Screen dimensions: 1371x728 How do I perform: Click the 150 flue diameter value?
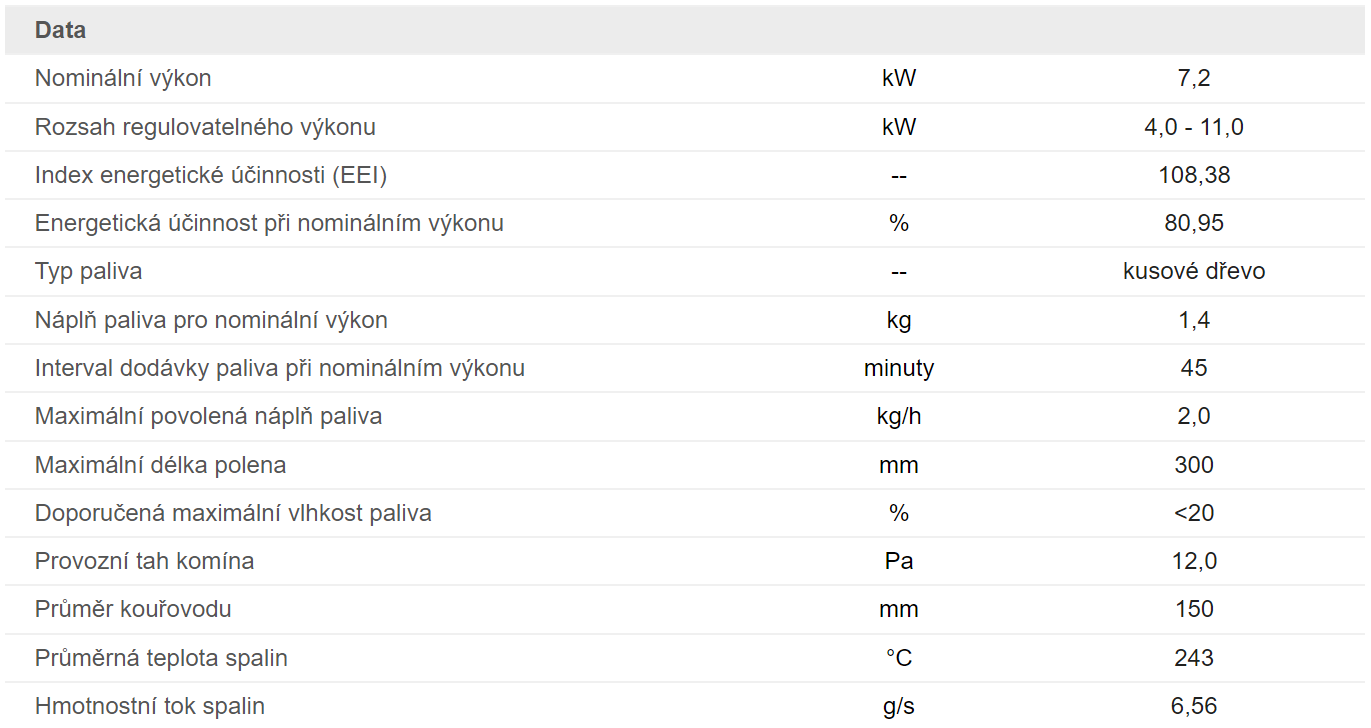point(1194,609)
